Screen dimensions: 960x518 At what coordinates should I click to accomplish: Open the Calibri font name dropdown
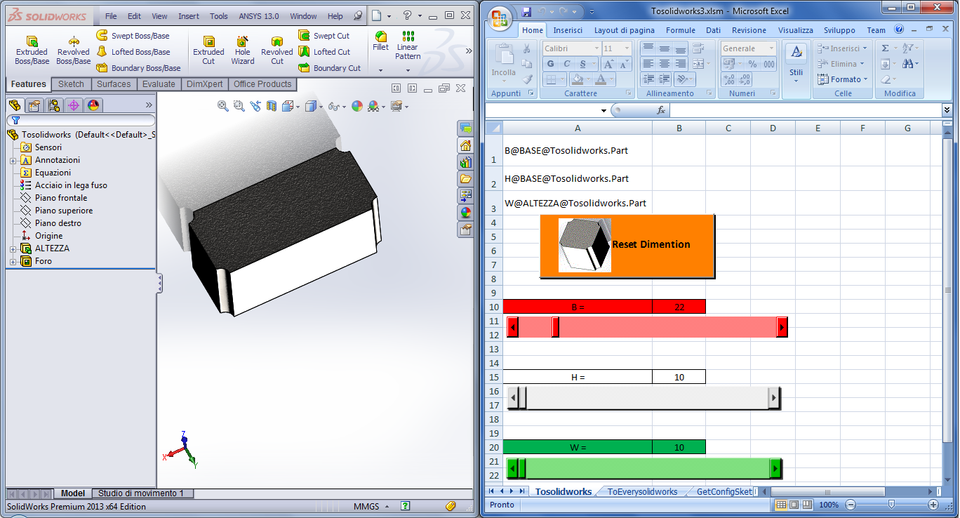[596, 48]
